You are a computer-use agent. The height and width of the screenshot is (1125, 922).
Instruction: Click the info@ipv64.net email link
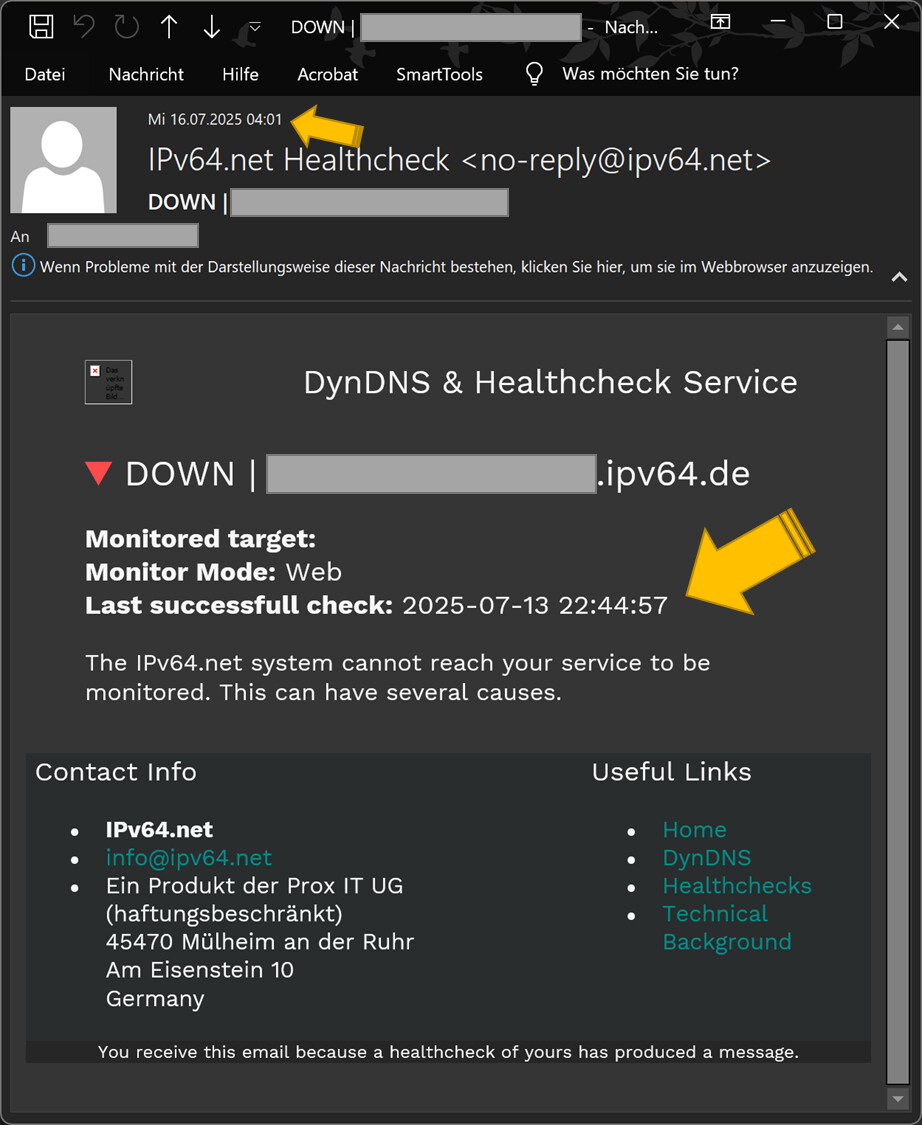(188, 857)
